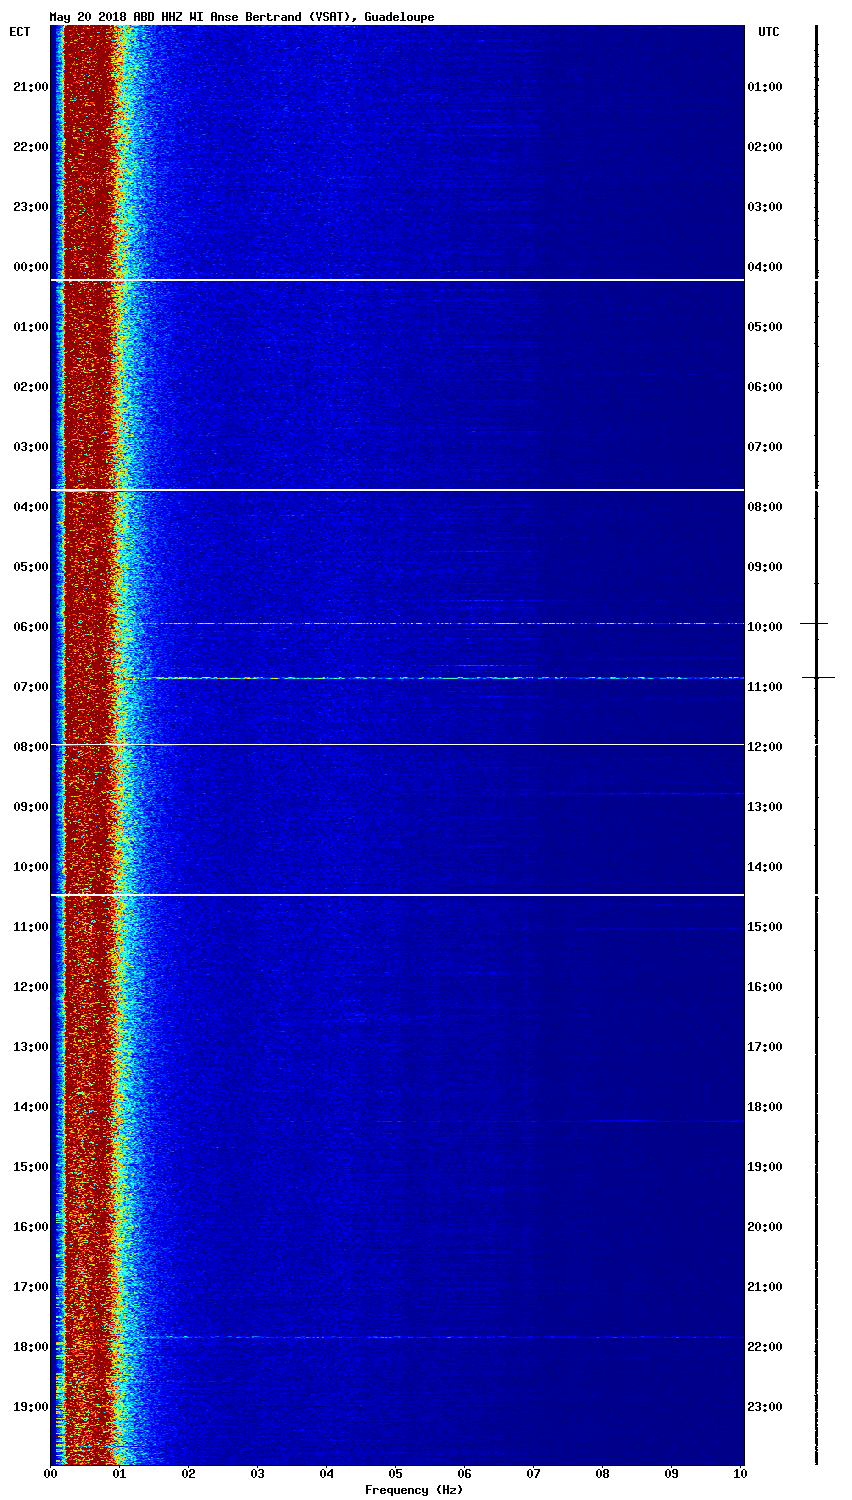Select the 16:00 label on ECT axis
The image size is (852, 1500).
[x=30, y=1227]
